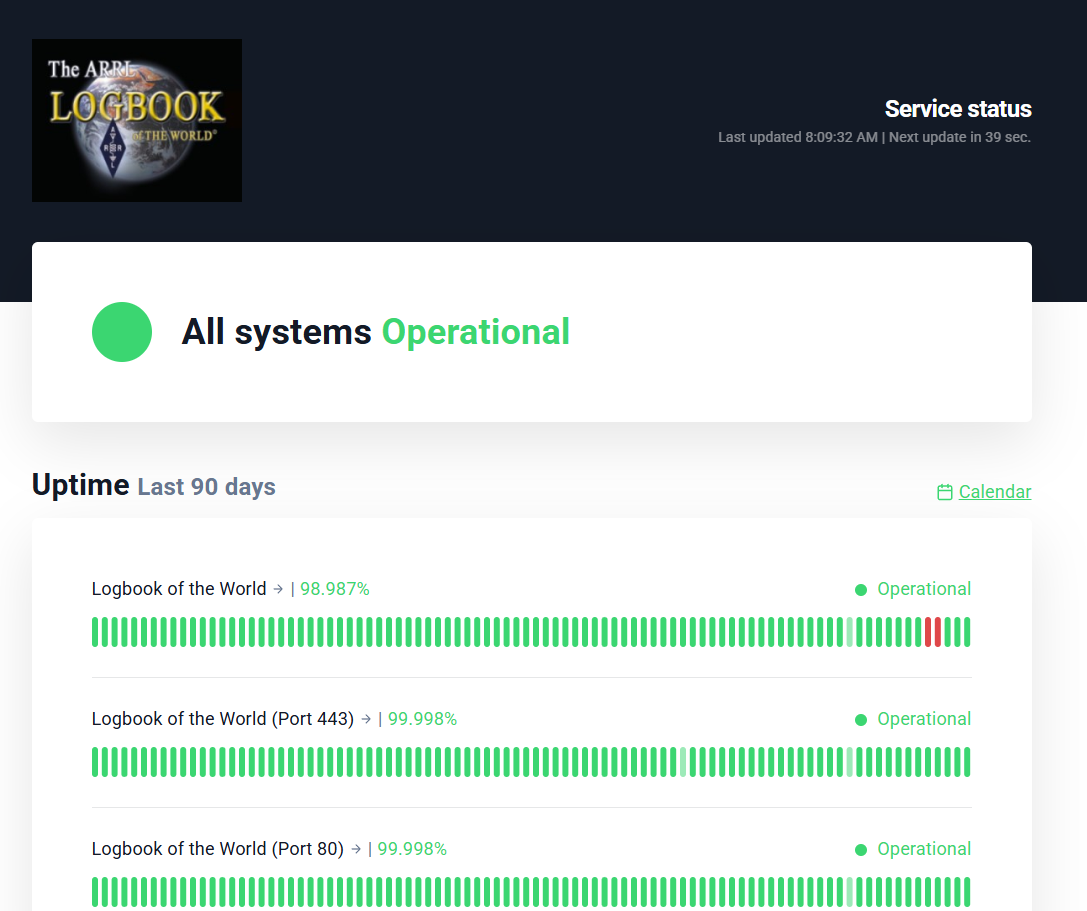The width and height of the screenshot is (1087, 911).
Task: Click Operational status of Port 443 monitor
Action: click(x=924, y=719)
